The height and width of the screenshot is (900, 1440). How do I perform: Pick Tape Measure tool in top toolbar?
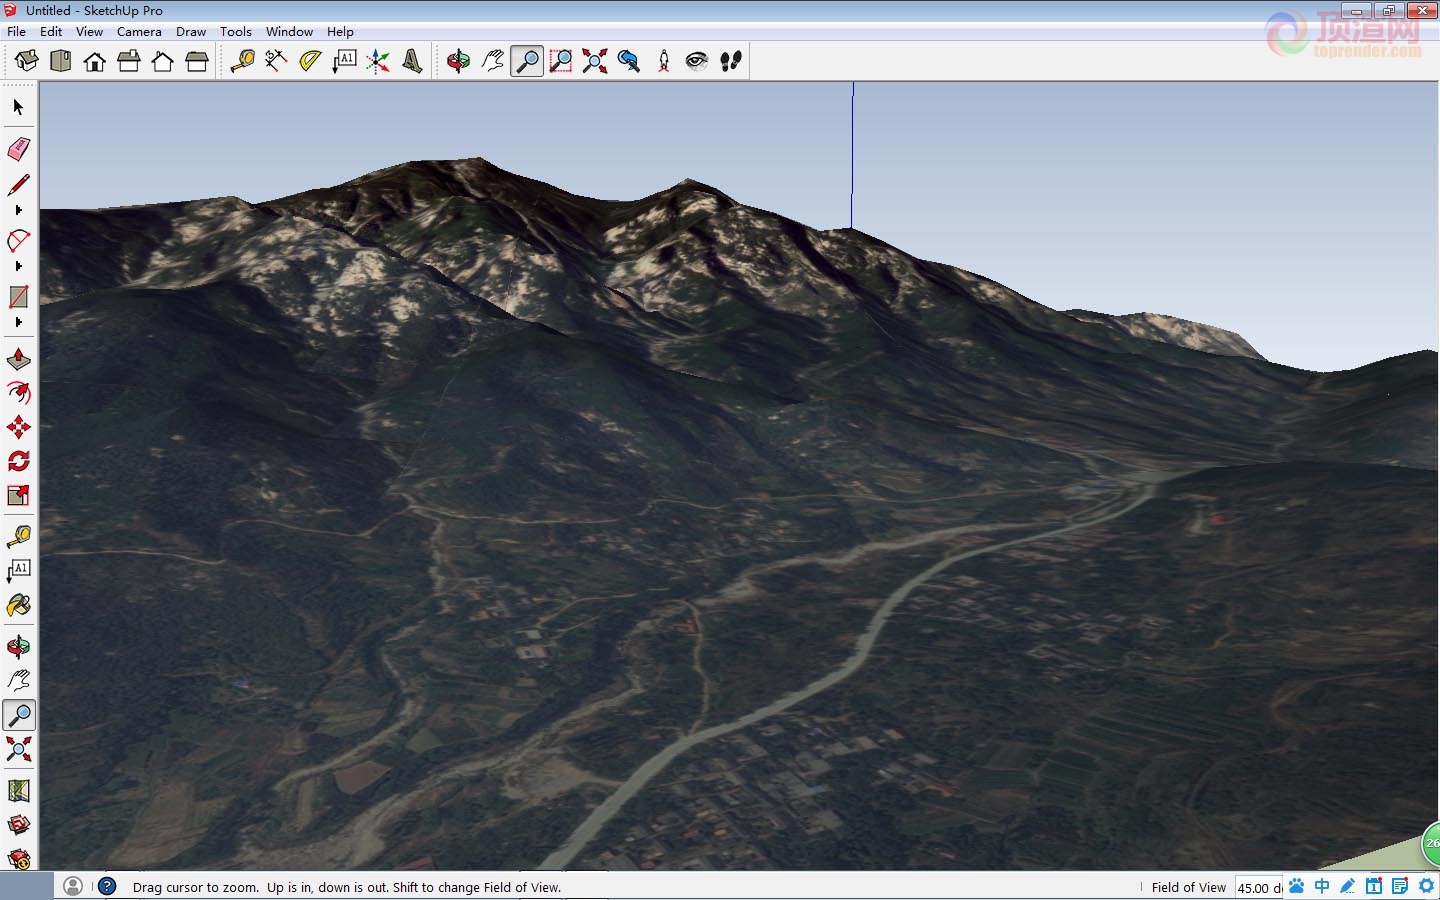(x=242, y=61)
